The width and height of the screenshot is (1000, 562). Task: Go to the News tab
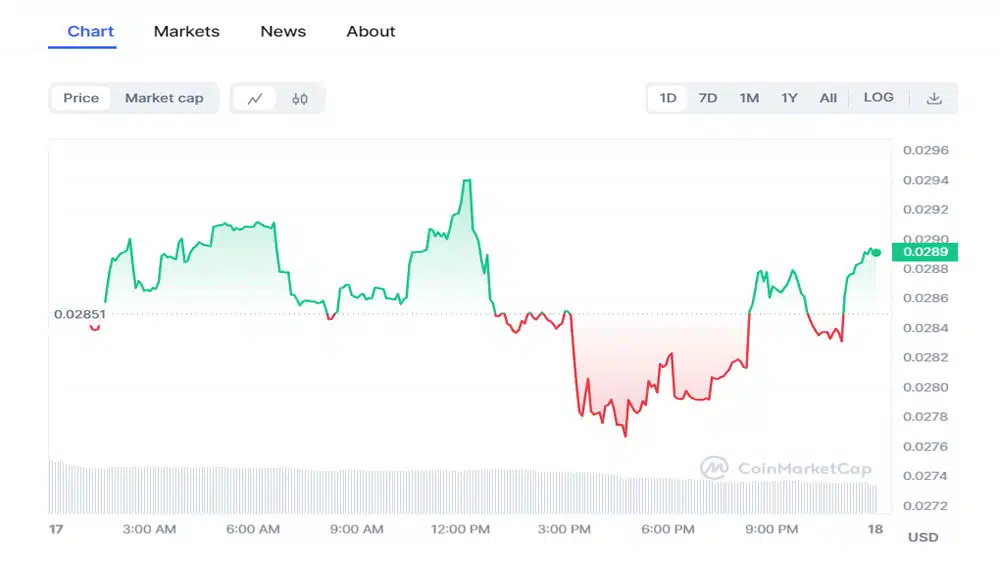[x=283, y=31]
